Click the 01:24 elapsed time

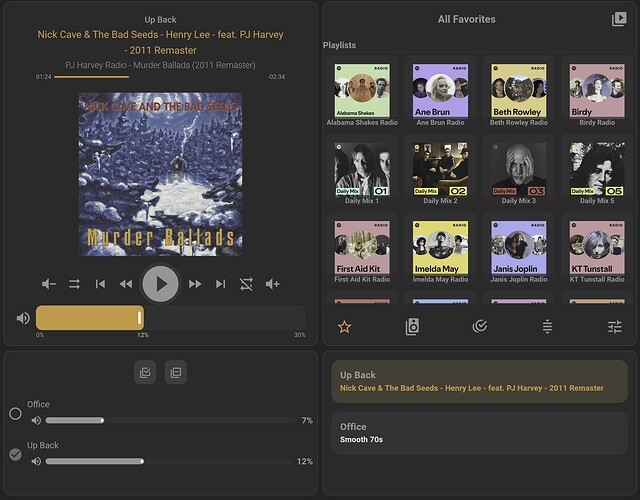click(43, 77)
